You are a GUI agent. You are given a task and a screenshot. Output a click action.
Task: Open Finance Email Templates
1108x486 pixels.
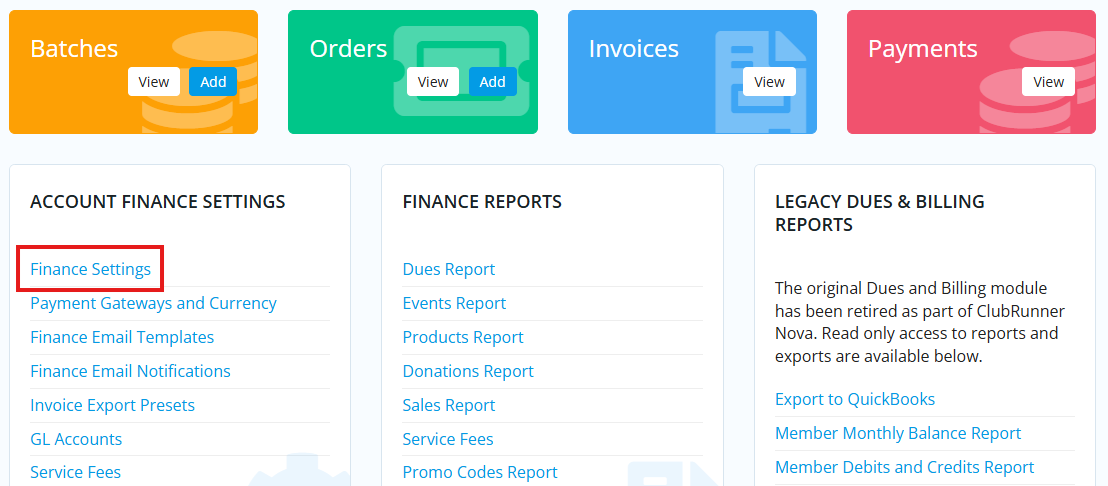(122, 337)
